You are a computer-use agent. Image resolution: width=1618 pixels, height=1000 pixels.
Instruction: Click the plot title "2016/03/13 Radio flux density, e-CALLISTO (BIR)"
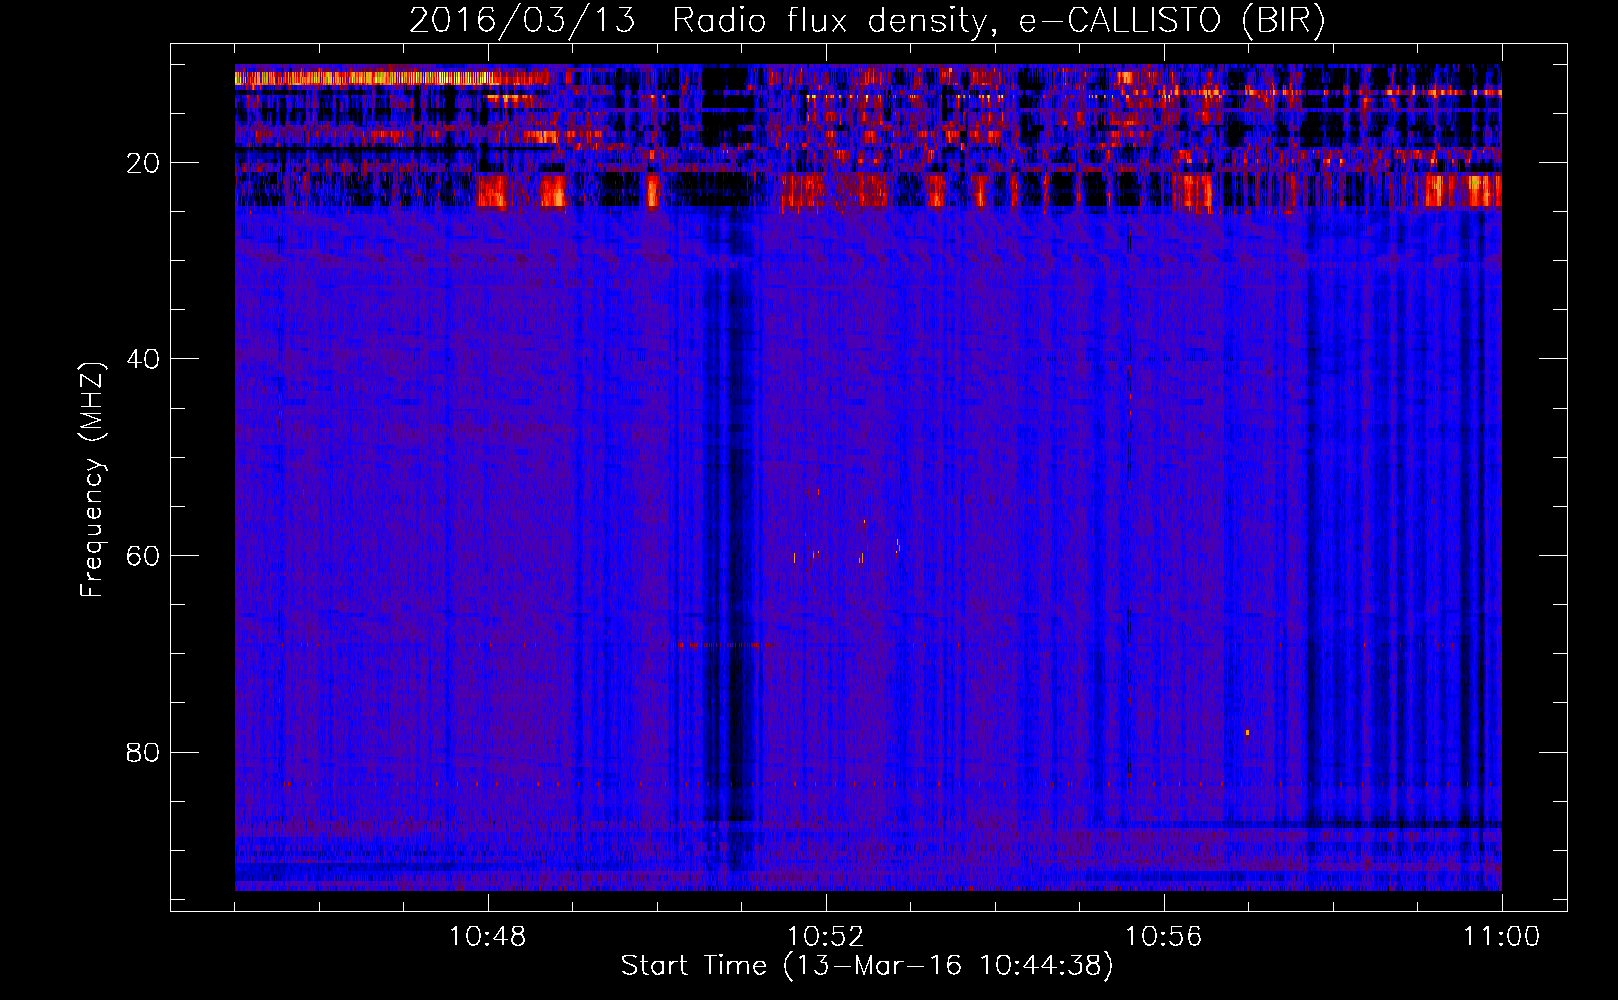pos(867,20)
